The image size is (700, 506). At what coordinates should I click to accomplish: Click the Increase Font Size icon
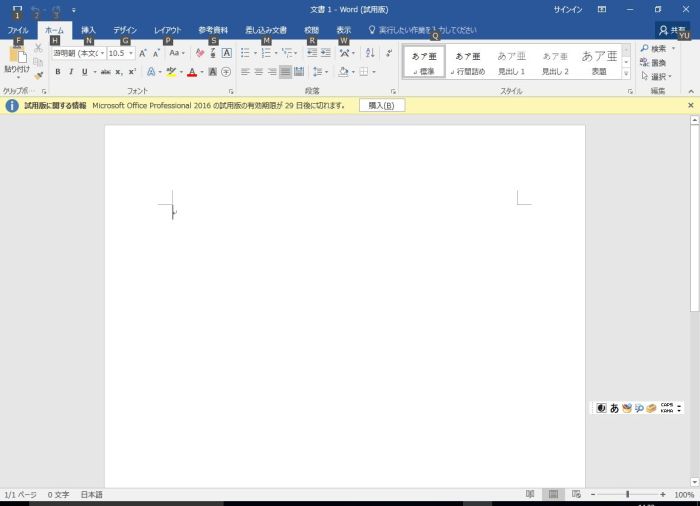143,53
